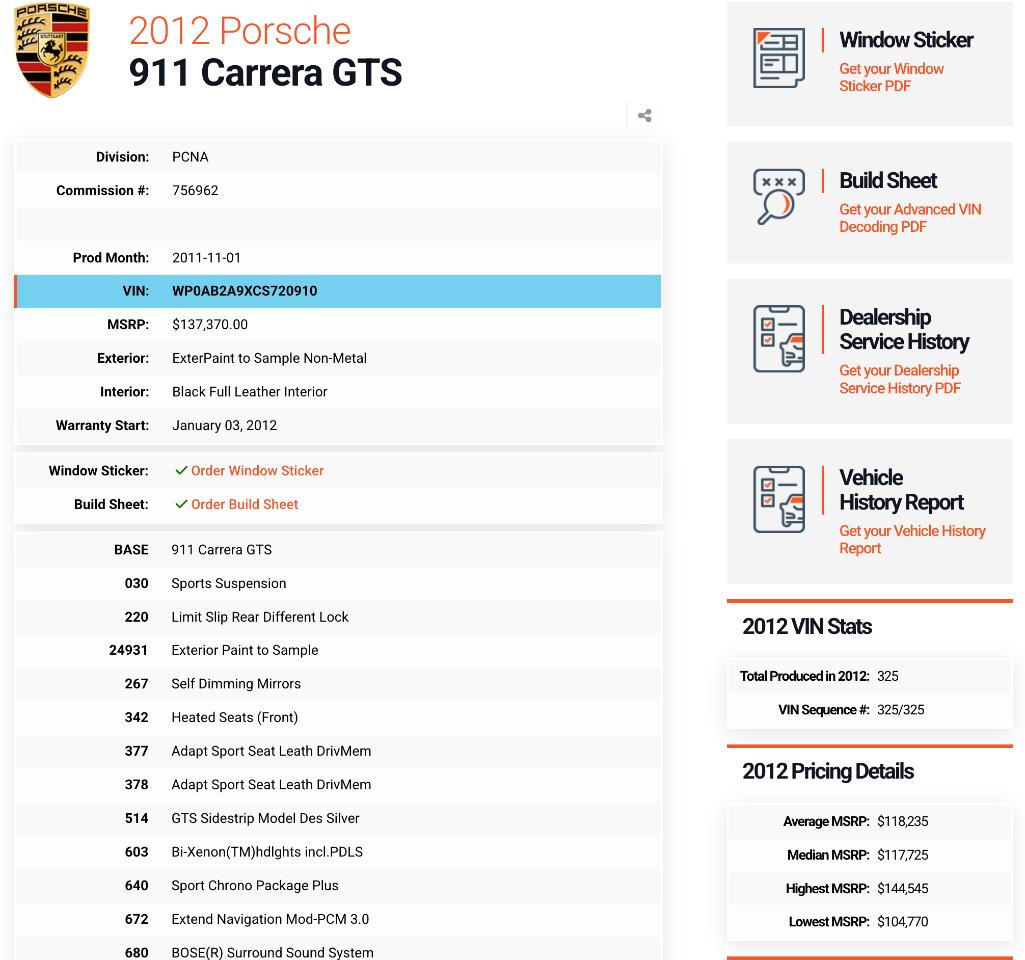Click the 911 Carrera GTS page heading

(x=265, y=73)
